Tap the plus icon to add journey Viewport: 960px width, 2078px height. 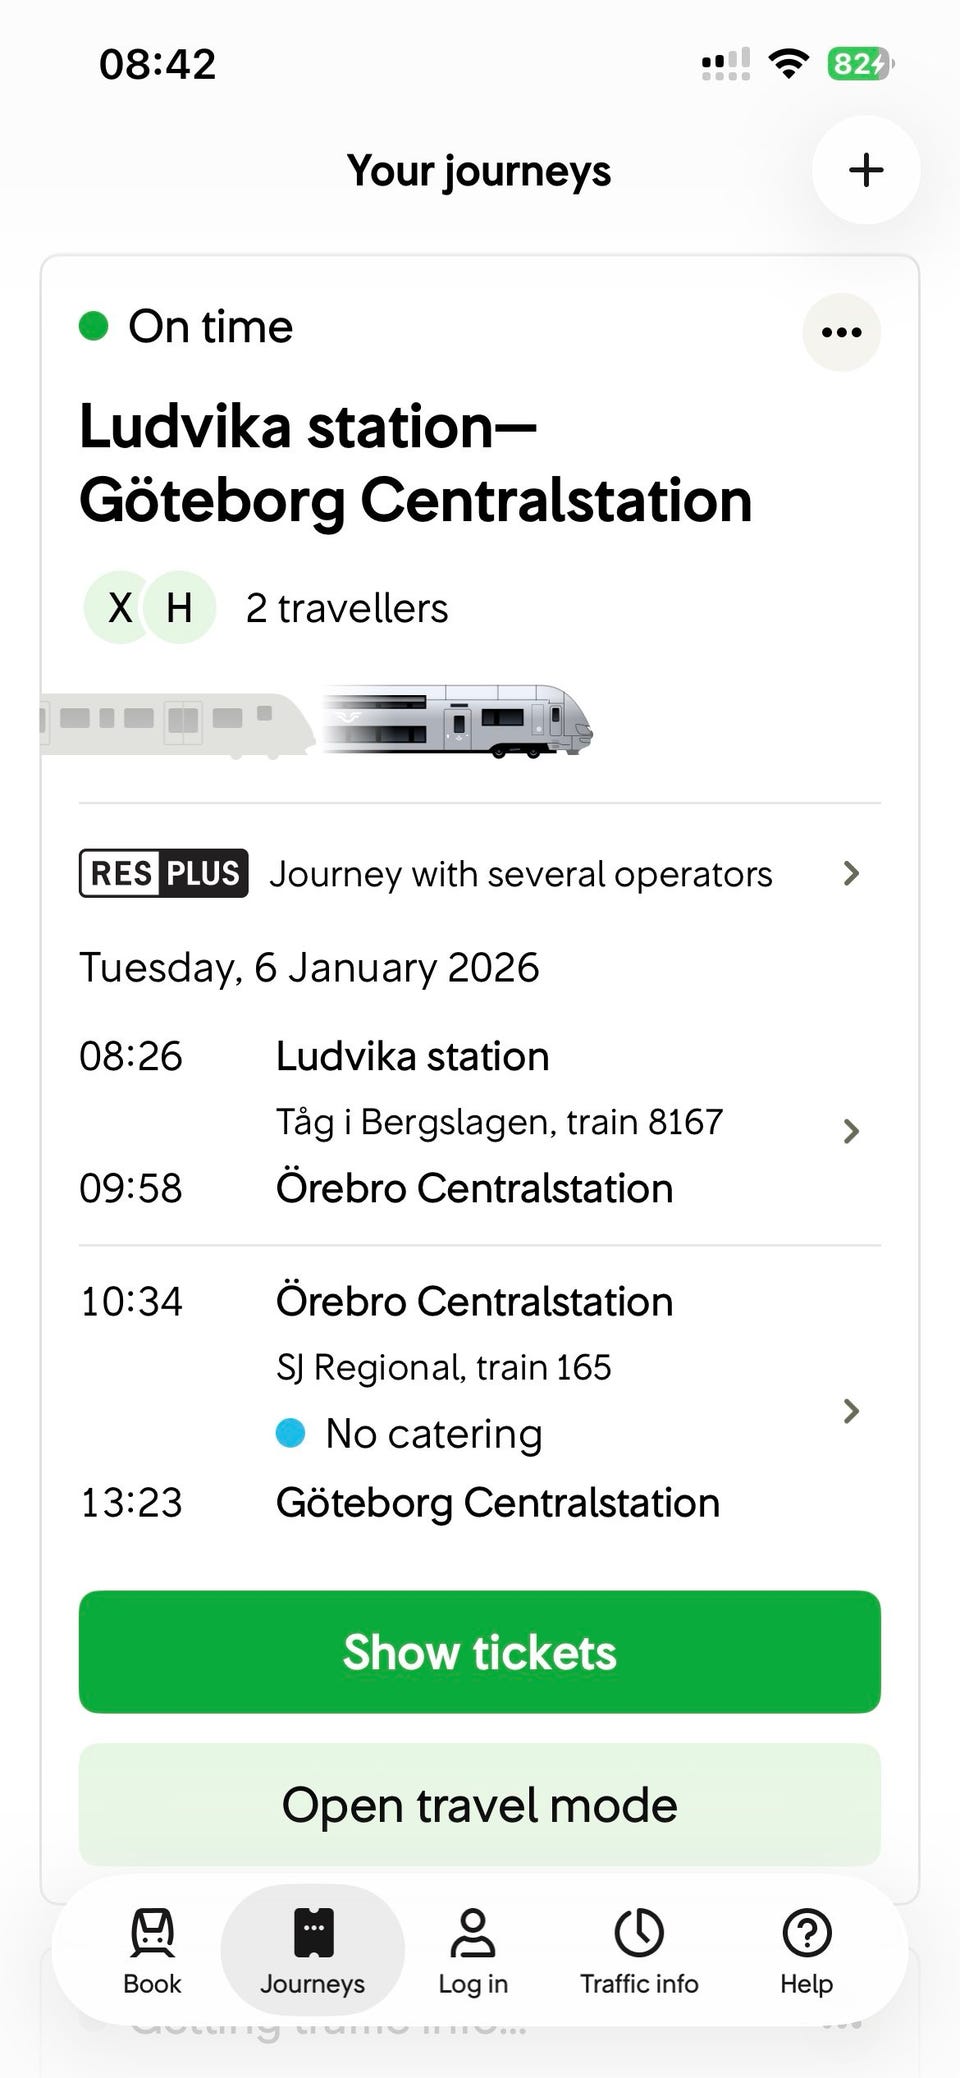click(x=865, y=170)
